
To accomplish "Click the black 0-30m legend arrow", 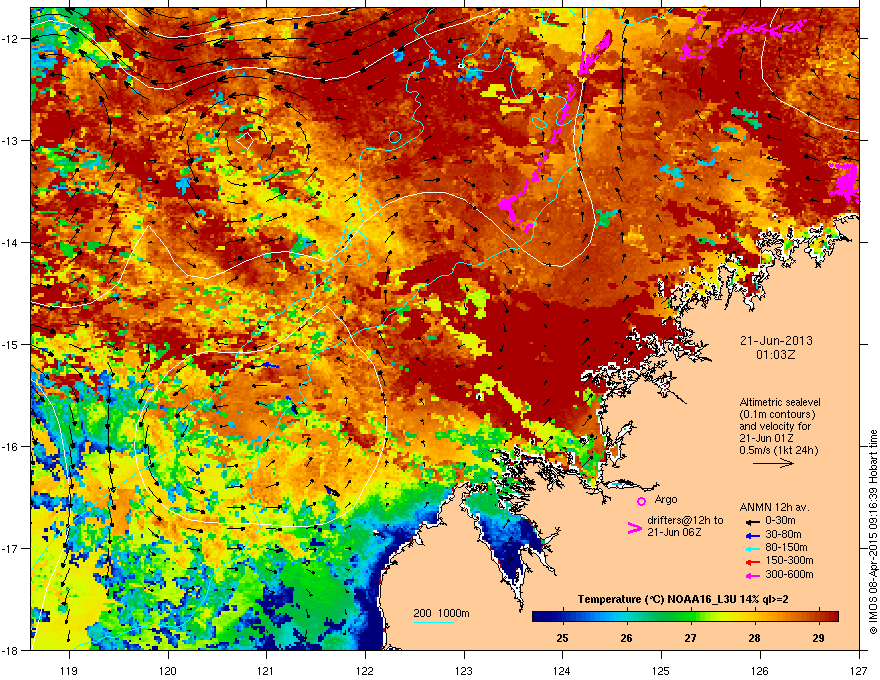I will click(752, 522).
